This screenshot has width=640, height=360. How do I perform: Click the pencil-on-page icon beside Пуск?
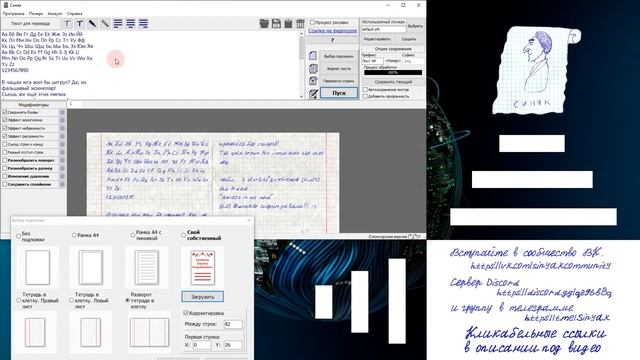[313, 93]
